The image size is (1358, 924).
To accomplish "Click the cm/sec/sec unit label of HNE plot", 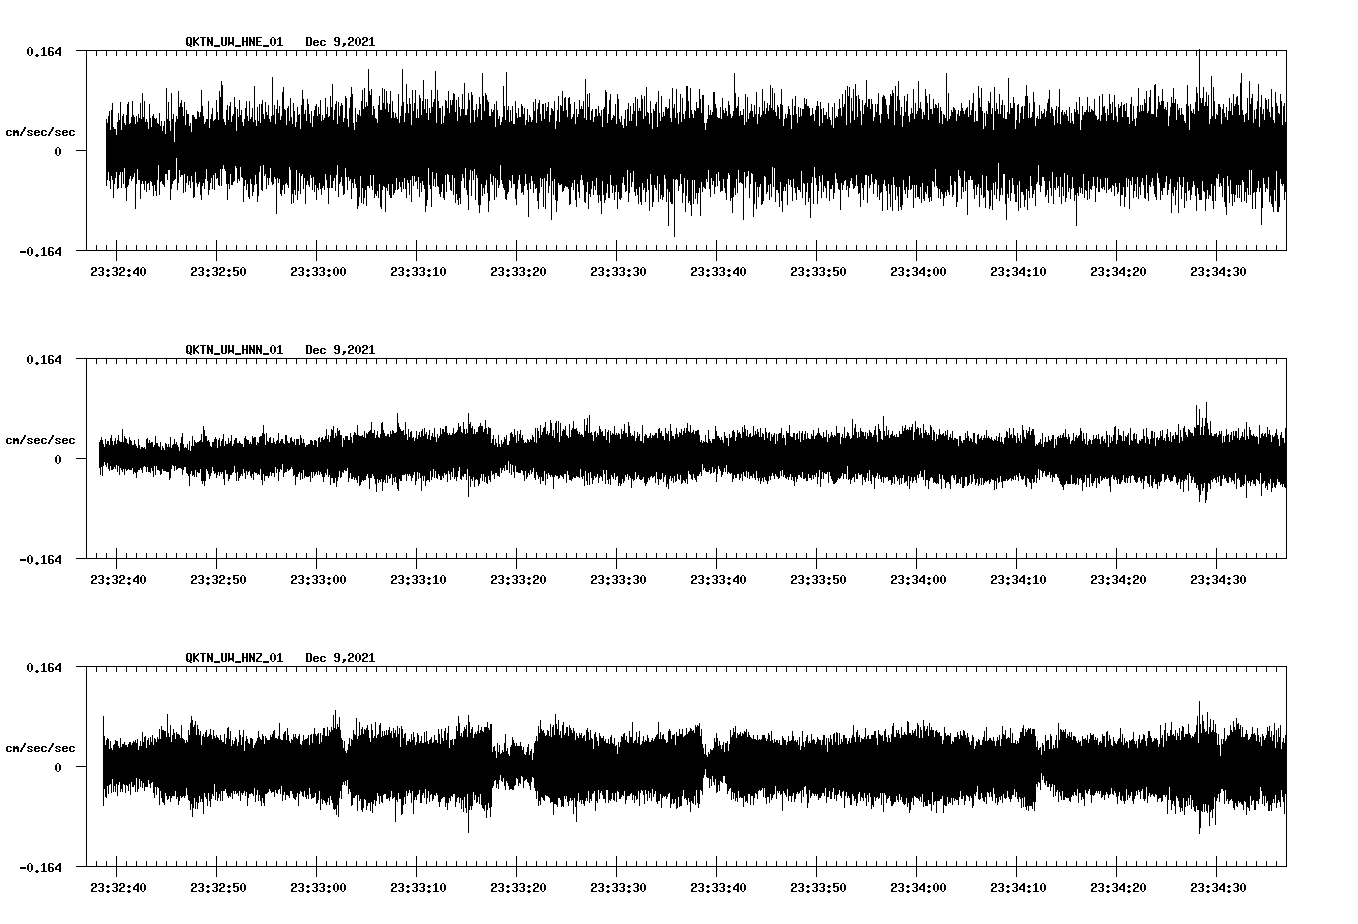I will [x=40, y=132].
